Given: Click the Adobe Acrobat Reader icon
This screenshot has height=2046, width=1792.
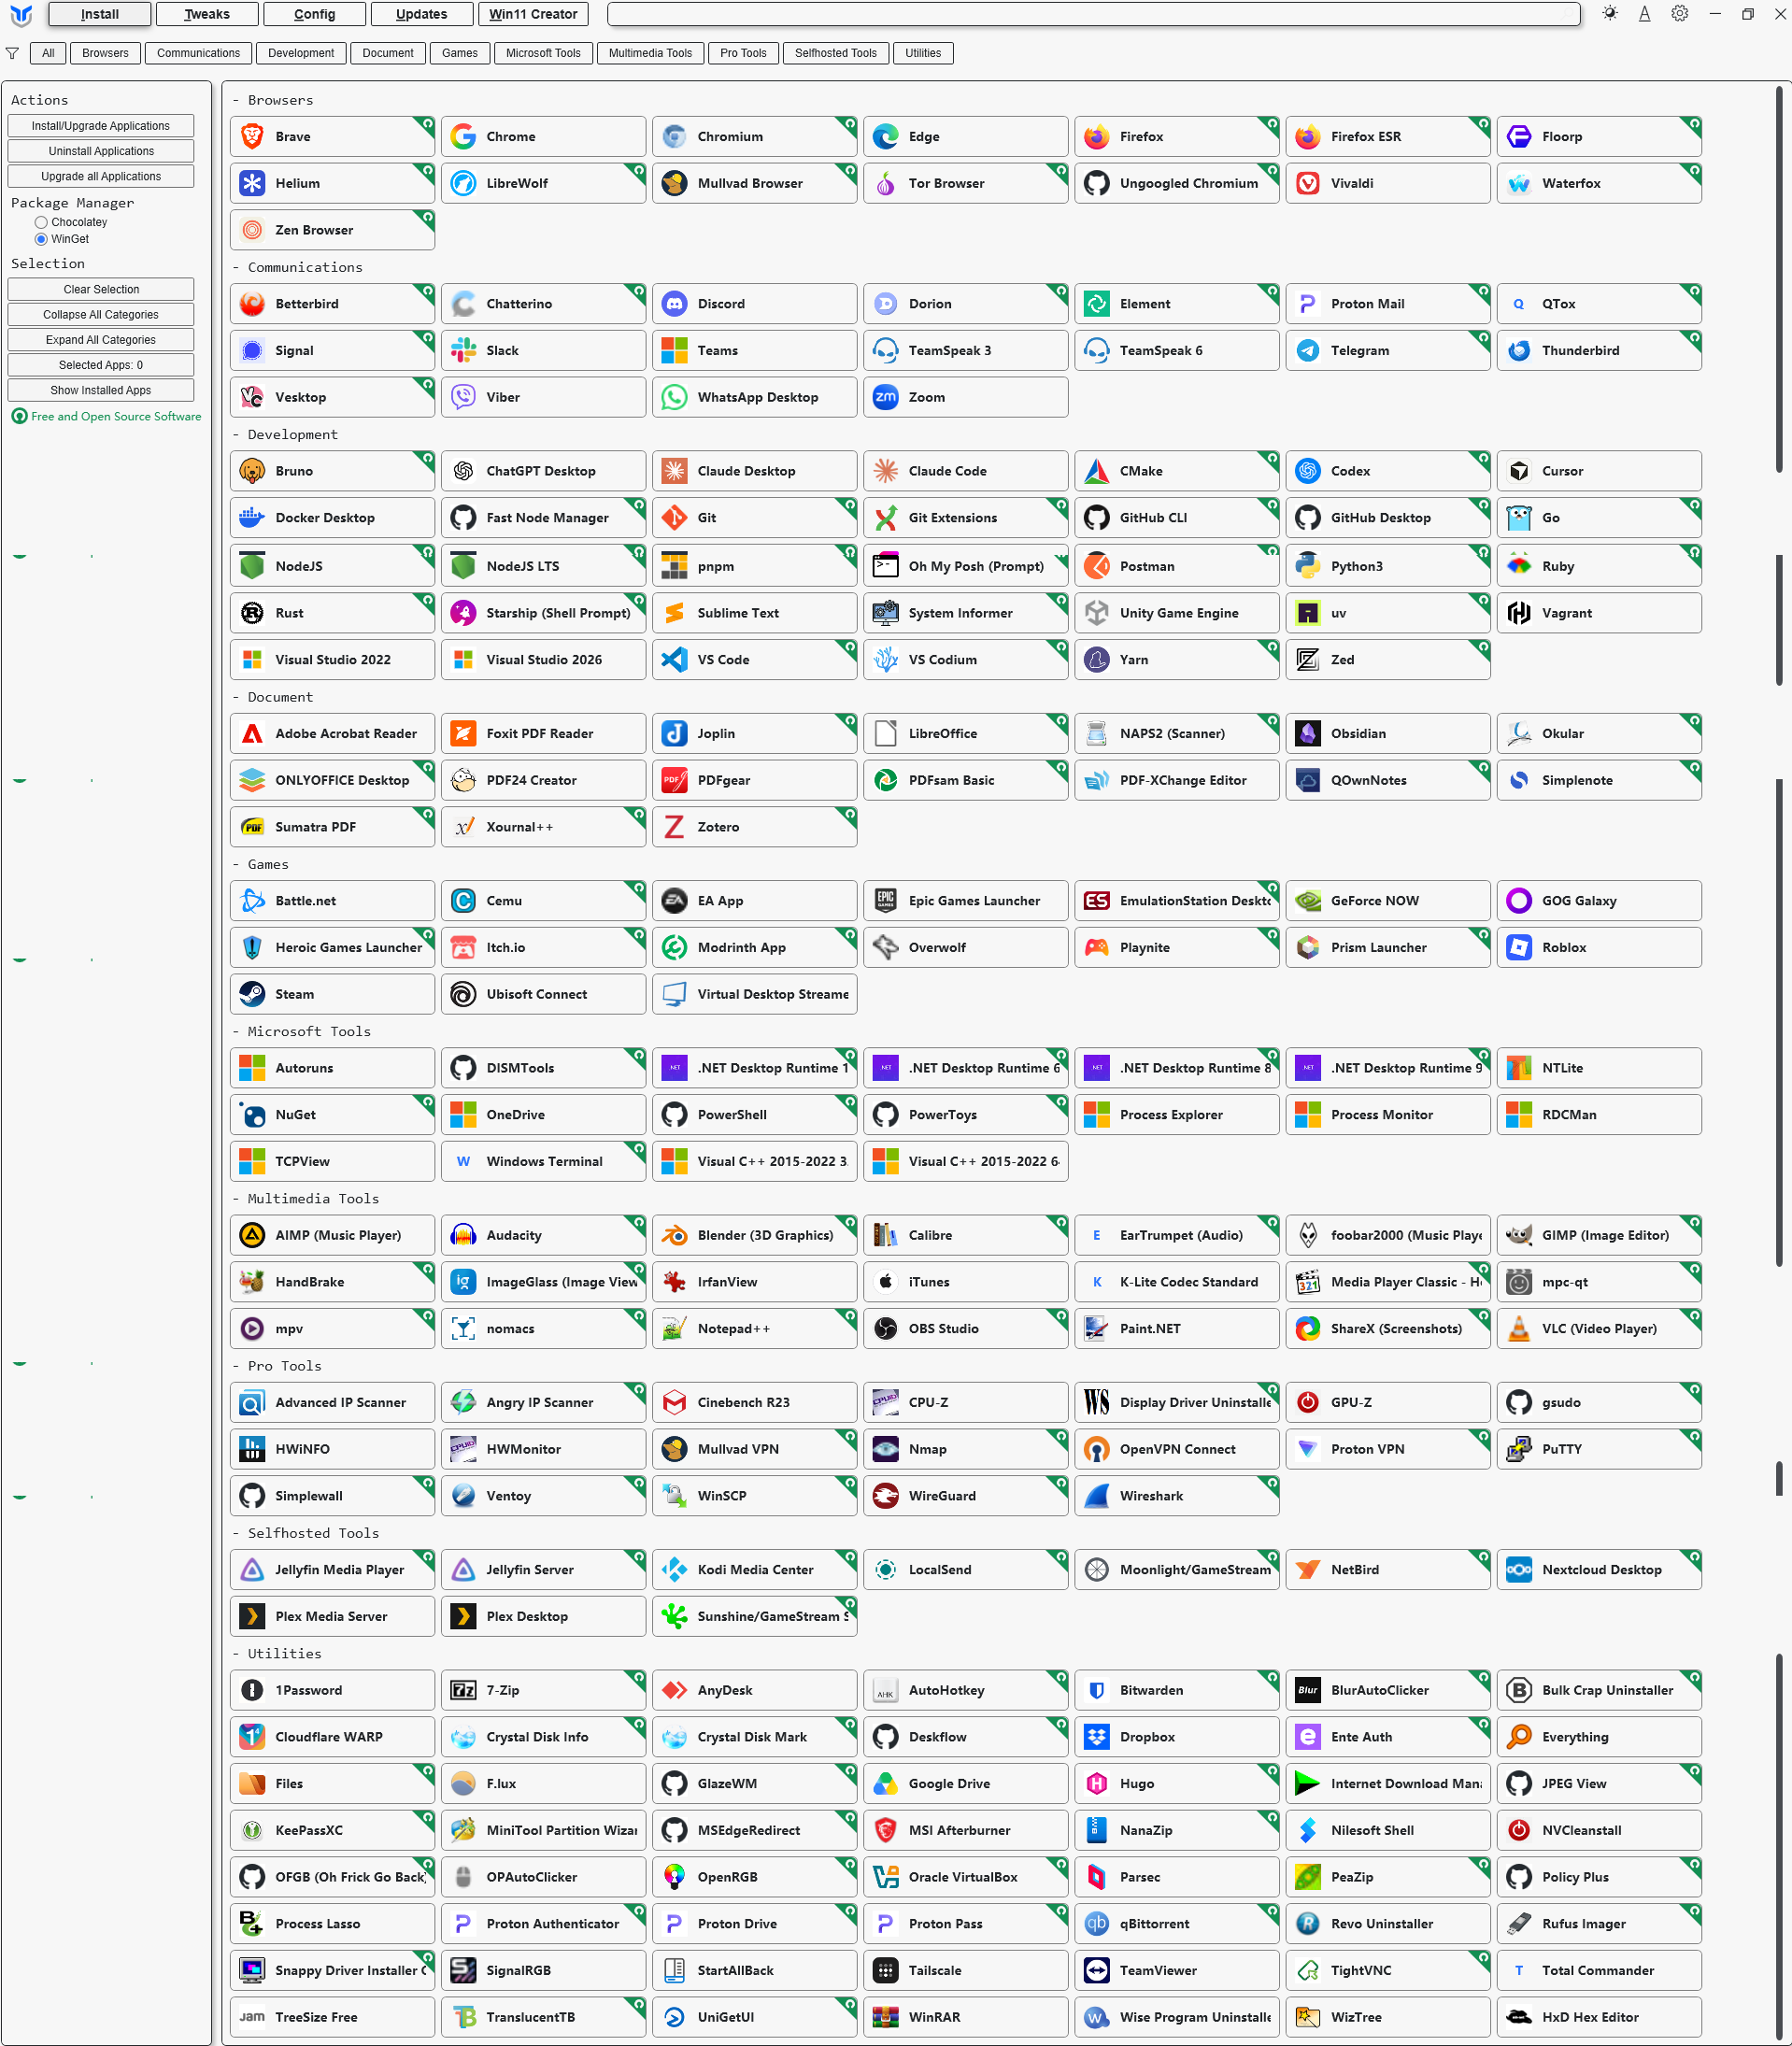Looking at the screenshot, I should (252, 734).
